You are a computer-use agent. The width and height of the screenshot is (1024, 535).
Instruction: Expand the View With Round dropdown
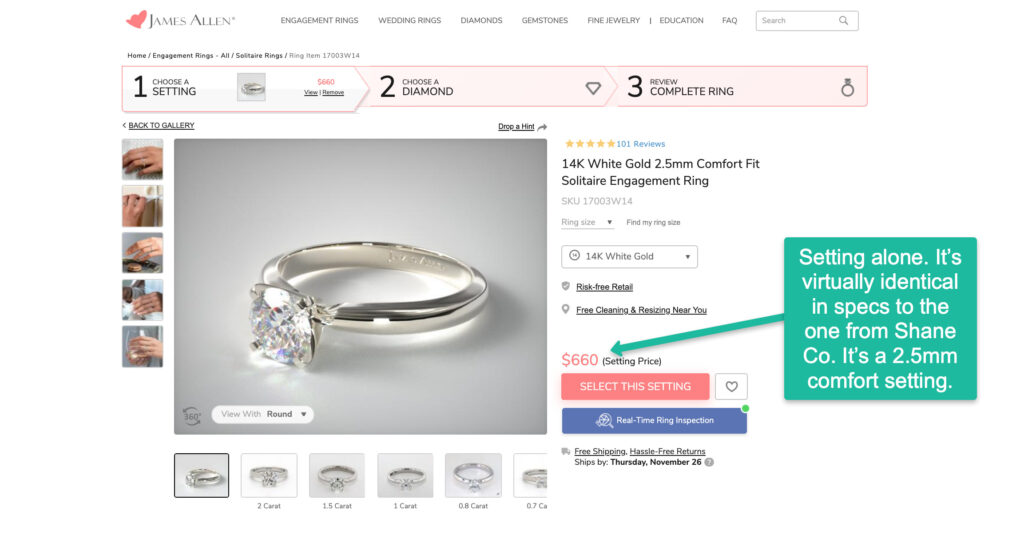[x=263, y=414]
